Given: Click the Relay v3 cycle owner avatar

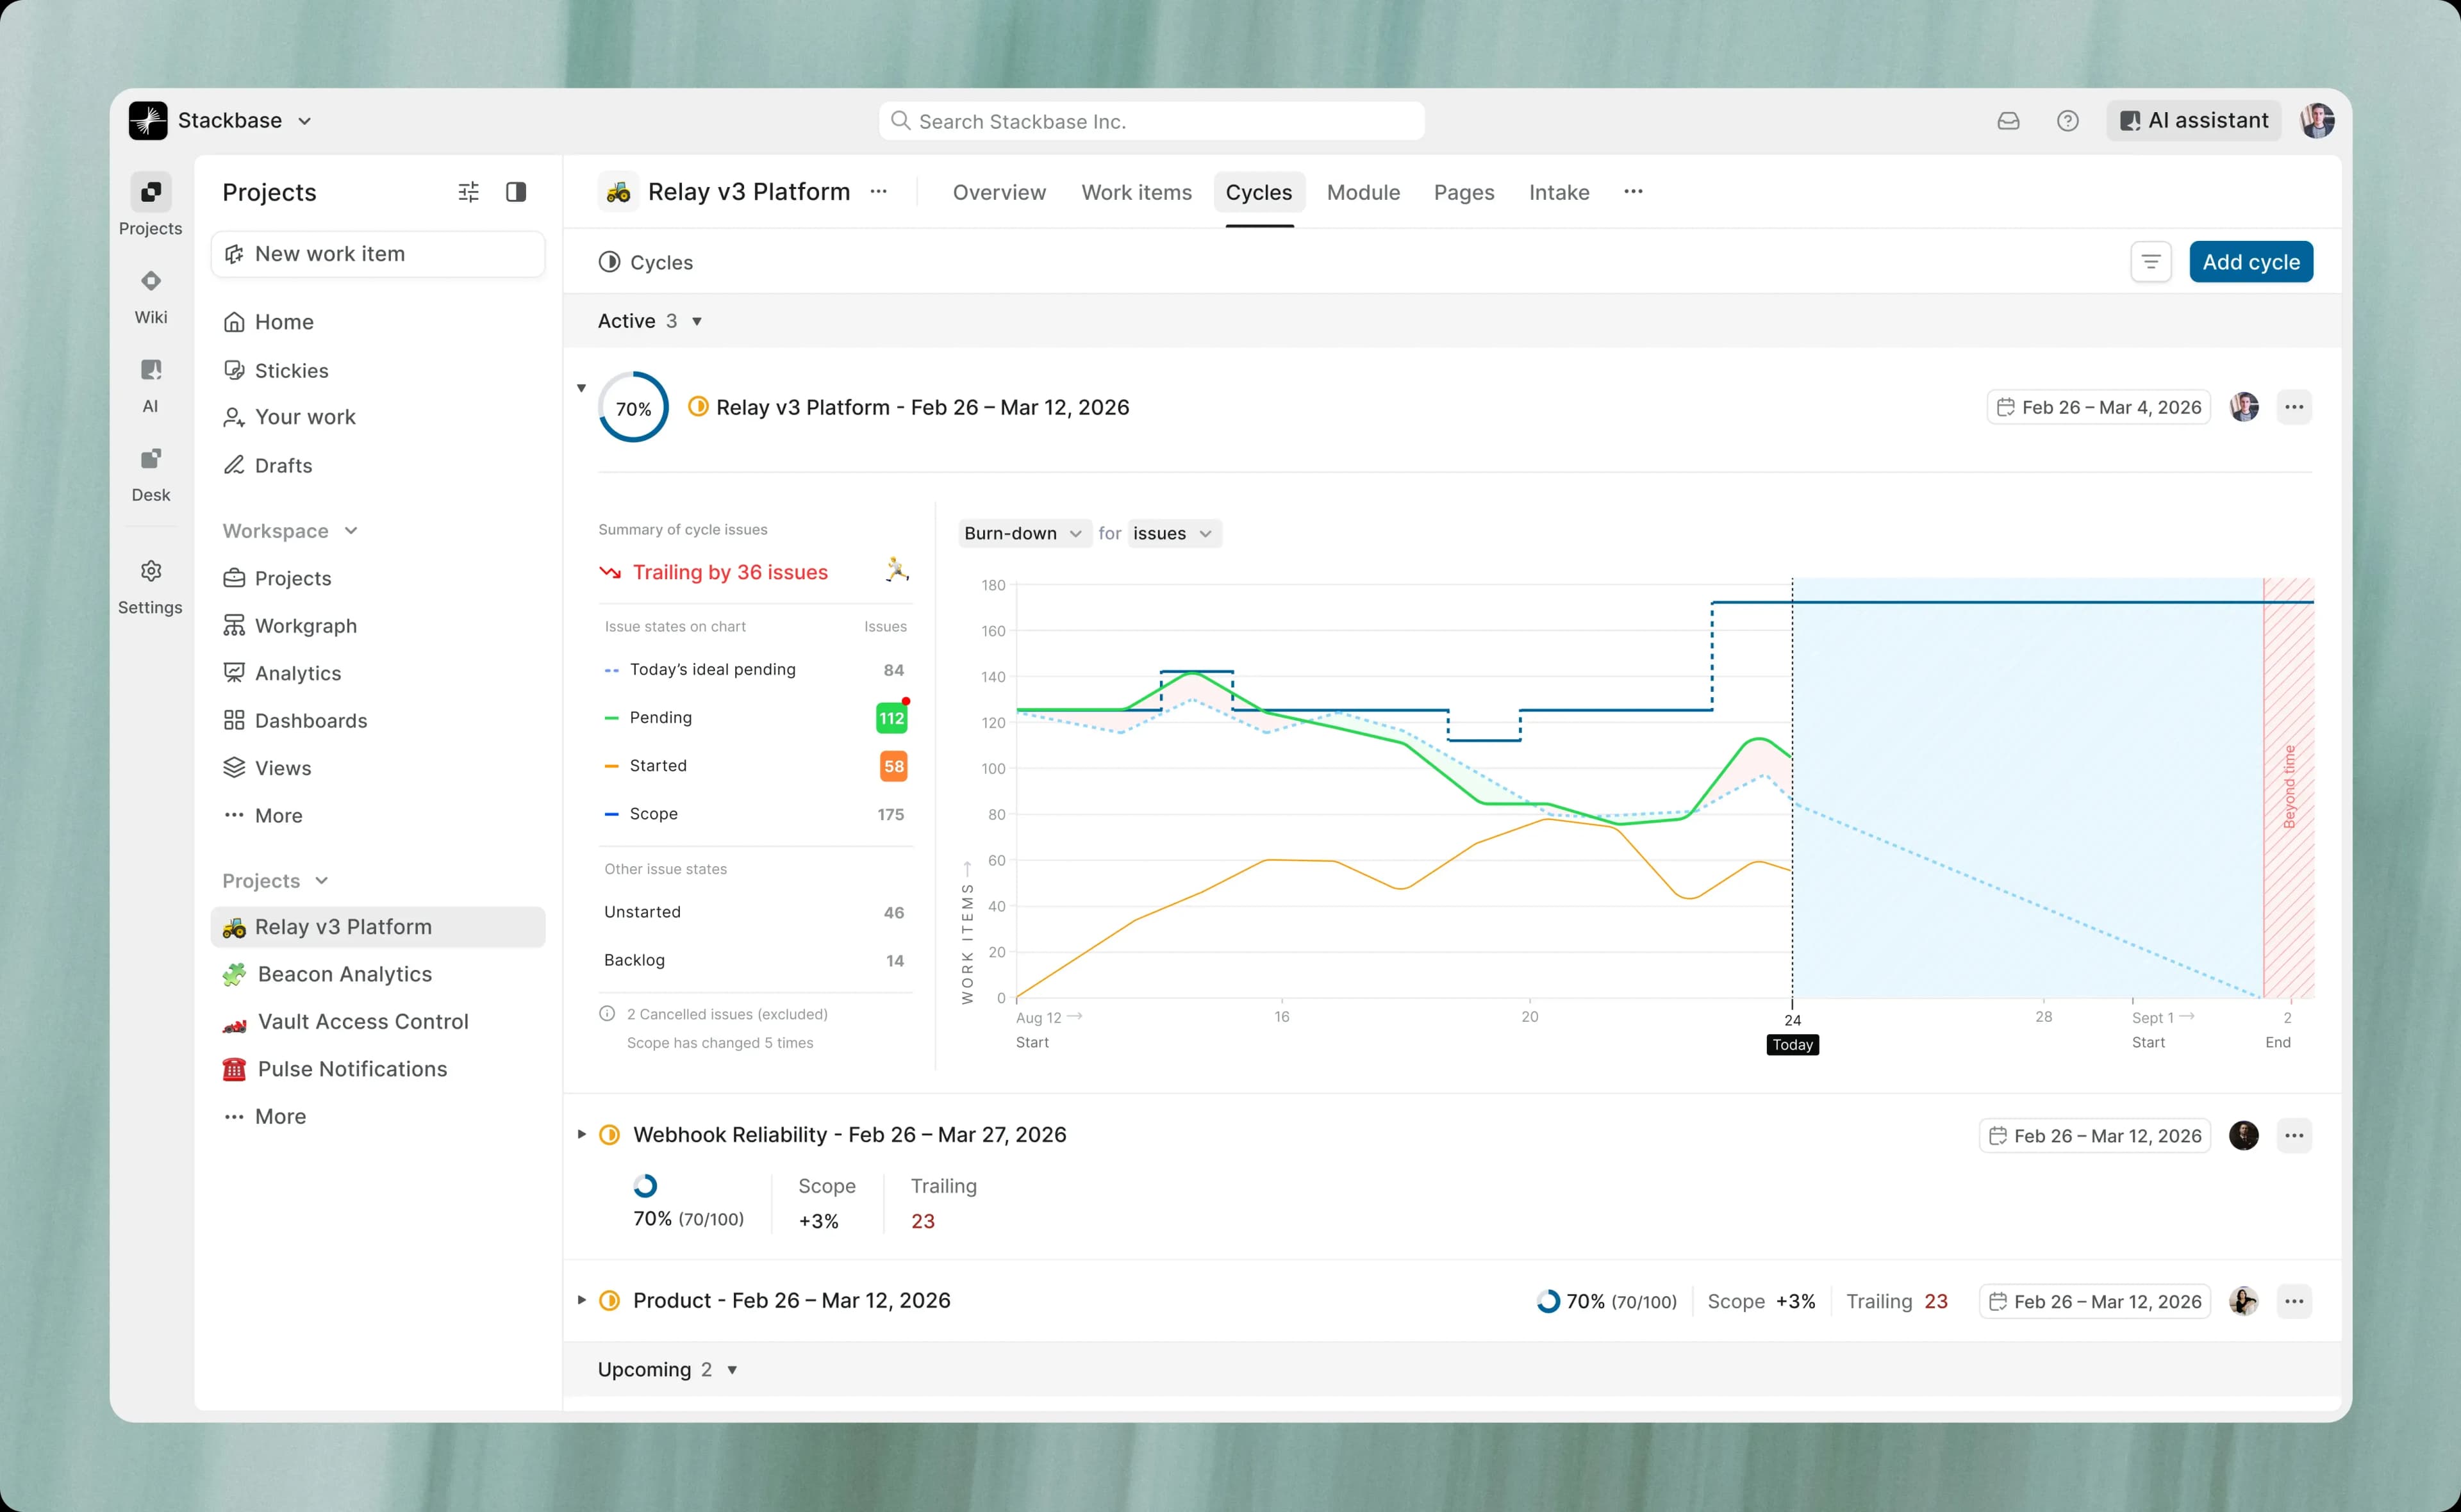Looking at the screenshot, I should (x=2244, y=407).
